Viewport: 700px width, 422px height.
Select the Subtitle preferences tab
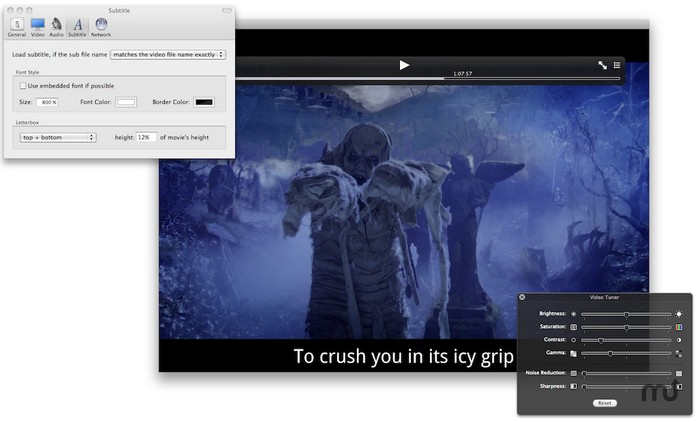tap(77, 27)
